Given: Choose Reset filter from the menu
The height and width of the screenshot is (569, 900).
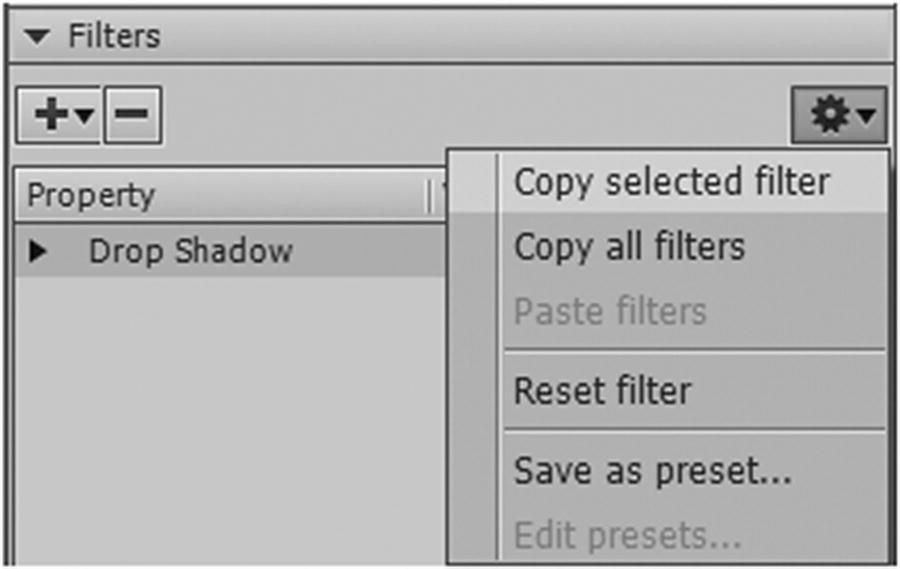Looking at the screenshot, I should click(x=602, y=390).
